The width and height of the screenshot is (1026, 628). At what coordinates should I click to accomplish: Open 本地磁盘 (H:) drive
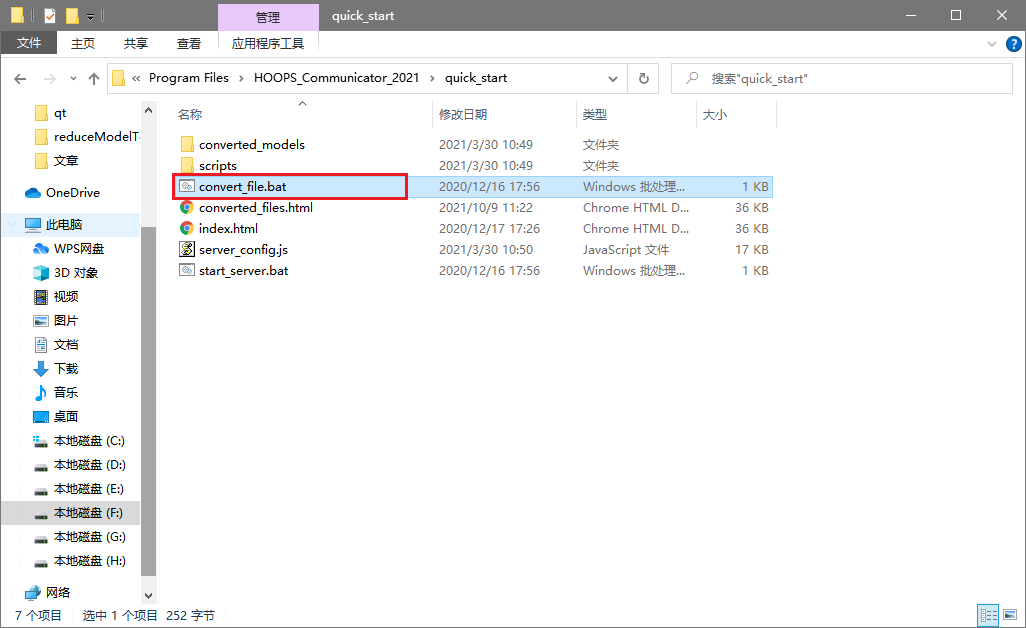point(90,561)
